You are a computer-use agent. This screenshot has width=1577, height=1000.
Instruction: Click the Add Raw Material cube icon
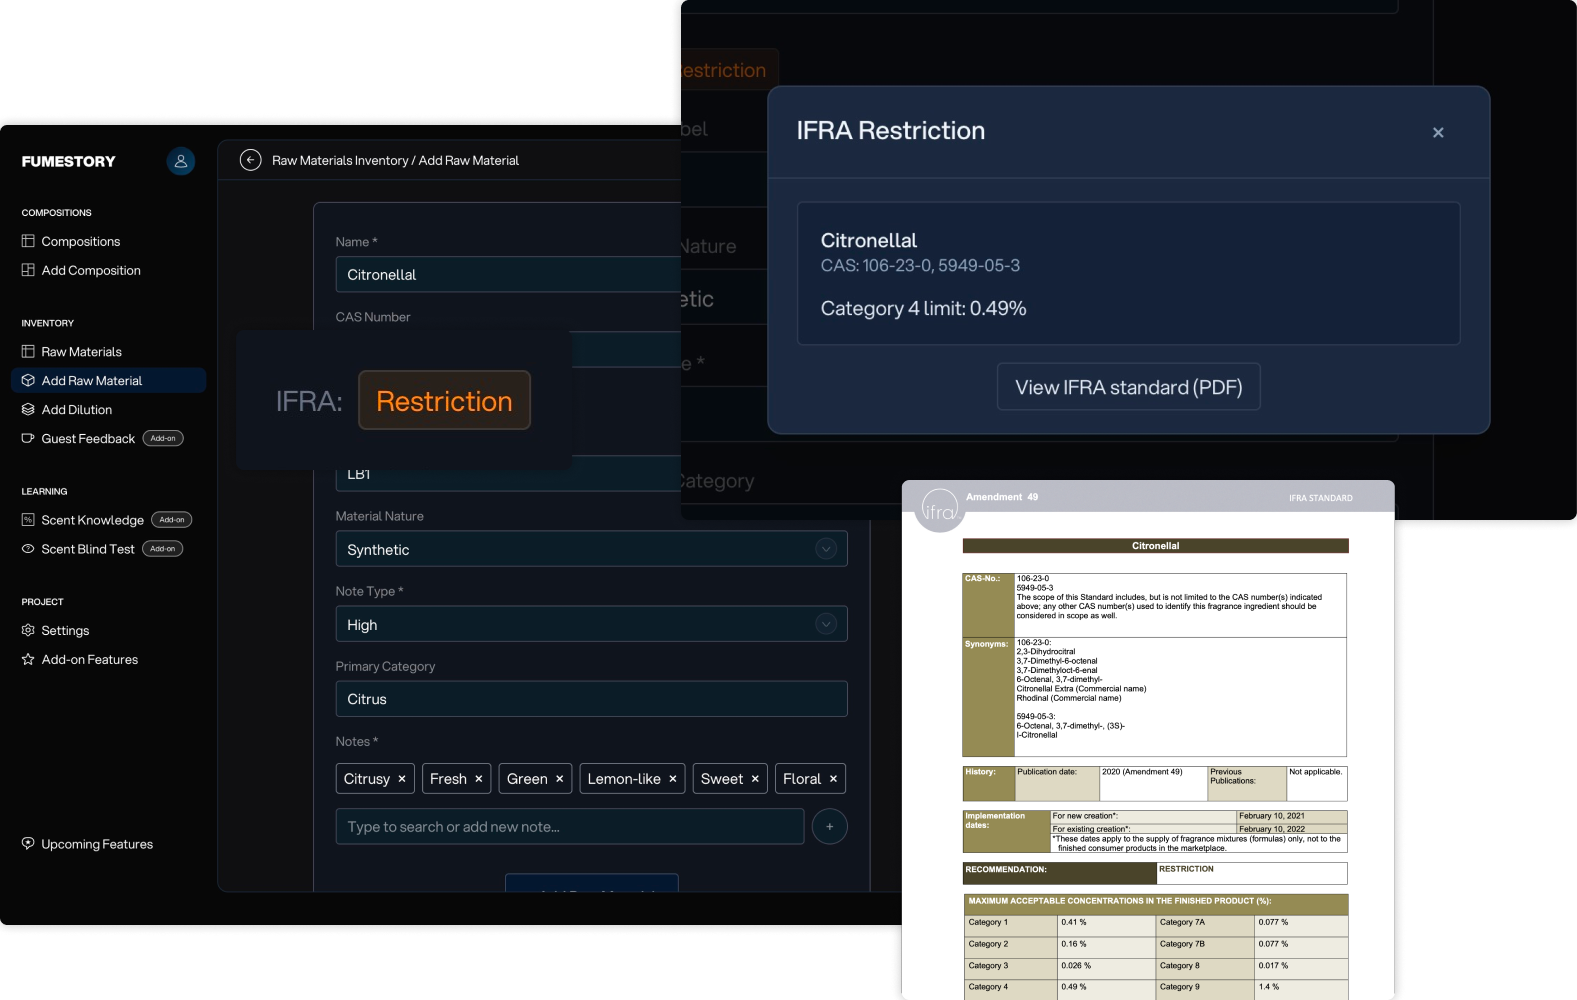[28, 381]
